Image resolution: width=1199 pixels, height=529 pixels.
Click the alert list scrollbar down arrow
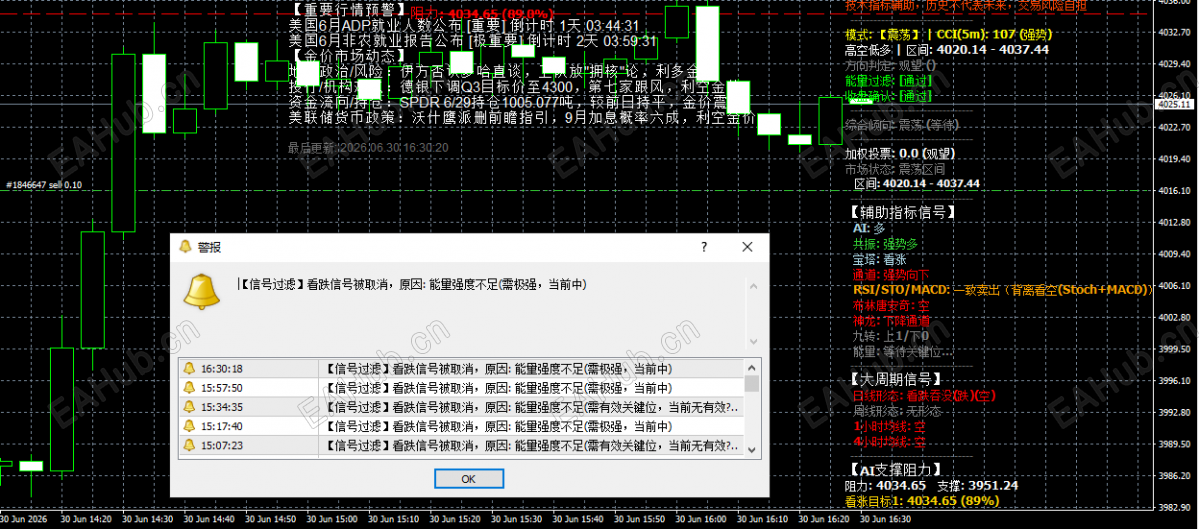752,450
